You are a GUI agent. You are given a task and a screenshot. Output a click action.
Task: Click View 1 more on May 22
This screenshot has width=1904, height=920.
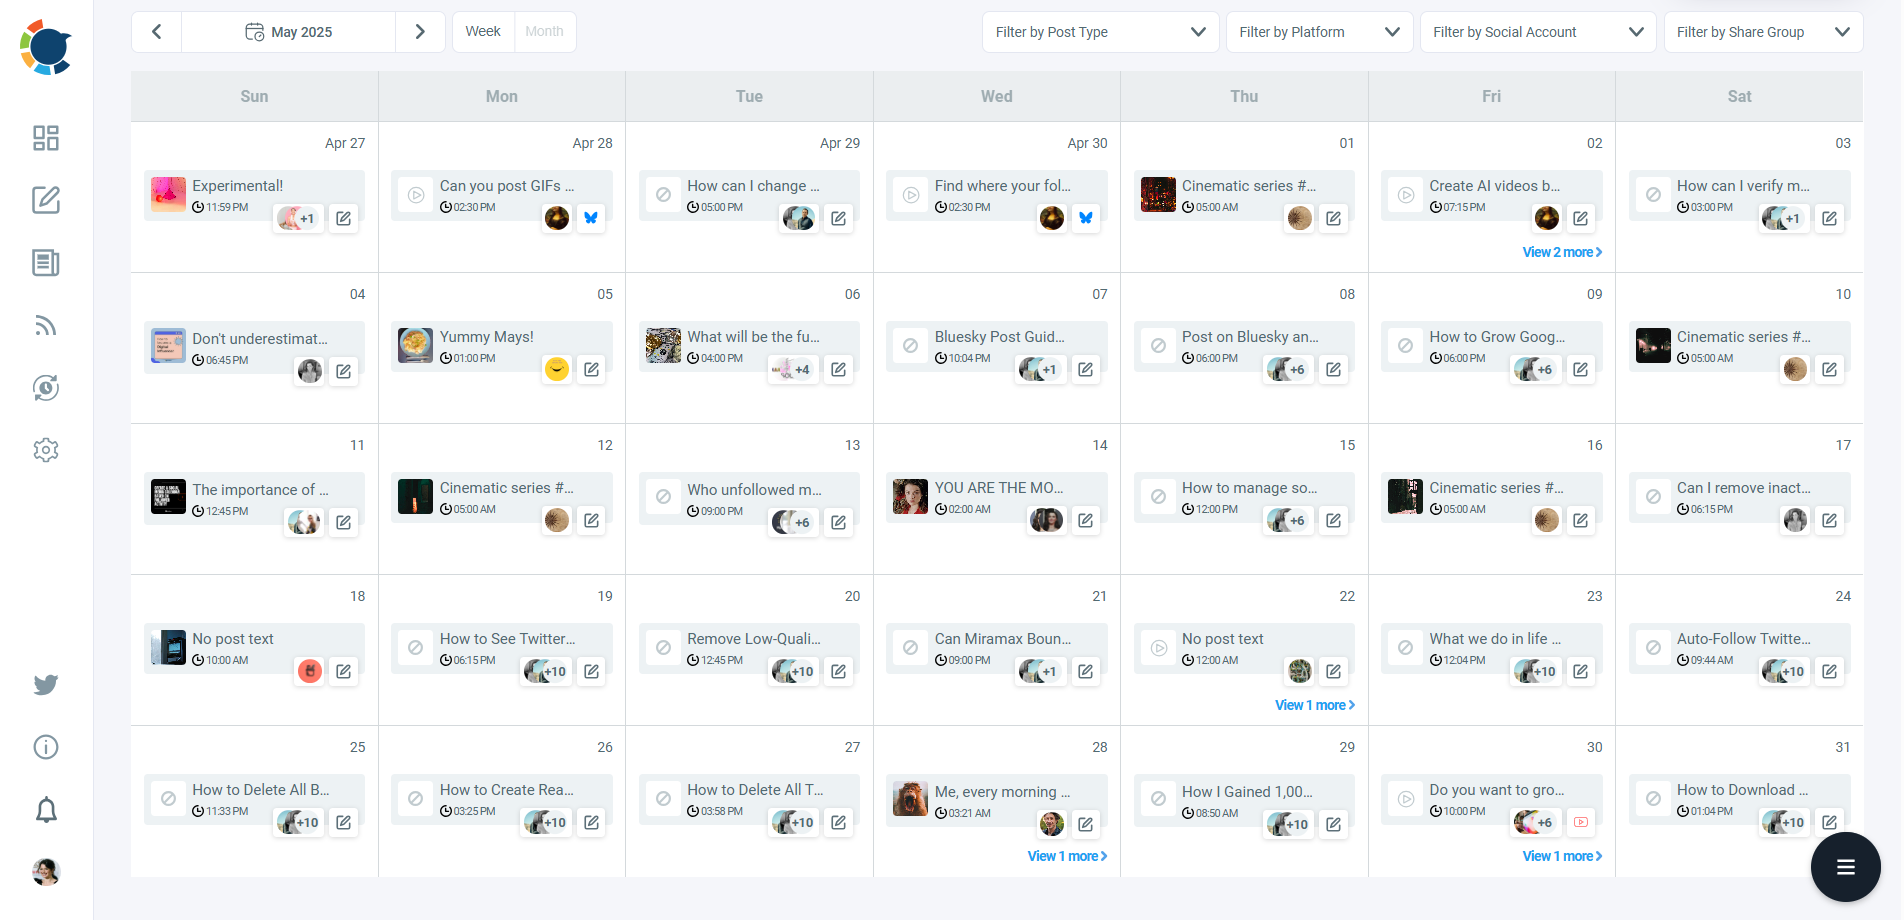[1314, 704]
